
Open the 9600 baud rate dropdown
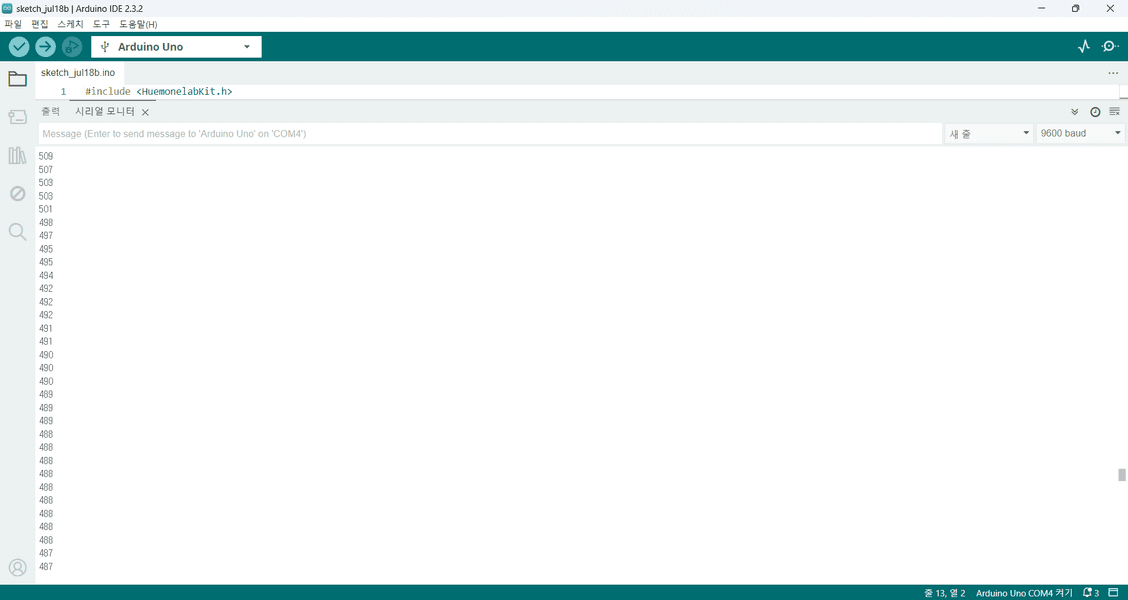point(1080,133)
